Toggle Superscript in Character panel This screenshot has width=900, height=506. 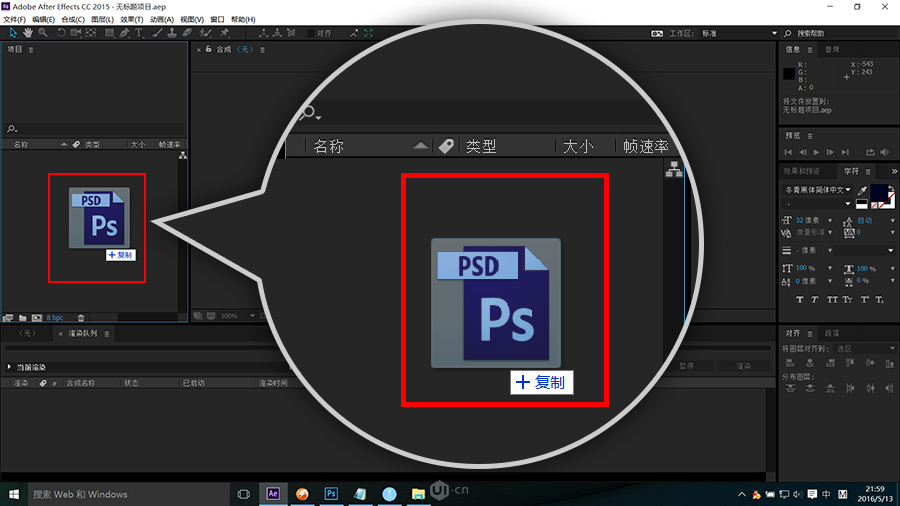tap(864, 299)
